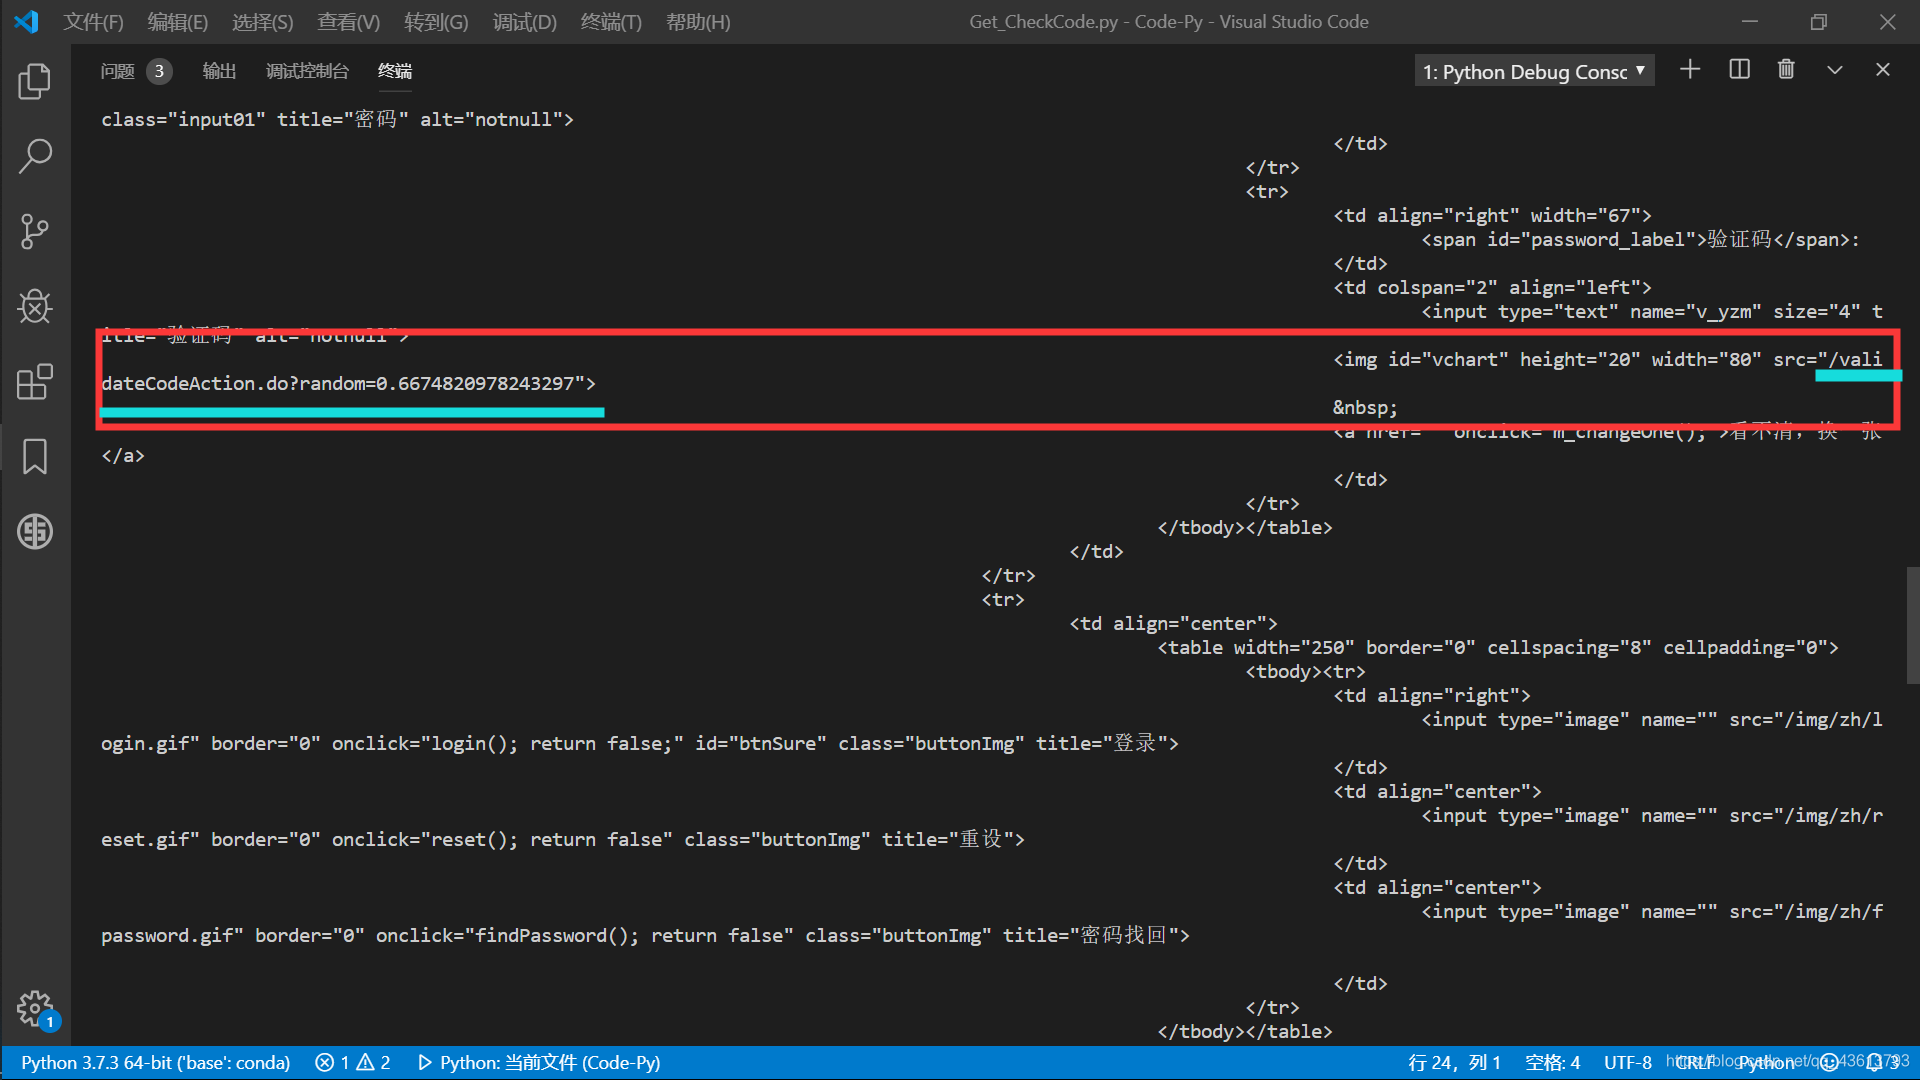Screen dimensions: 1920x1080
Task: Switch to the 问题 panel tab
Action: click(x=118, y=71)
